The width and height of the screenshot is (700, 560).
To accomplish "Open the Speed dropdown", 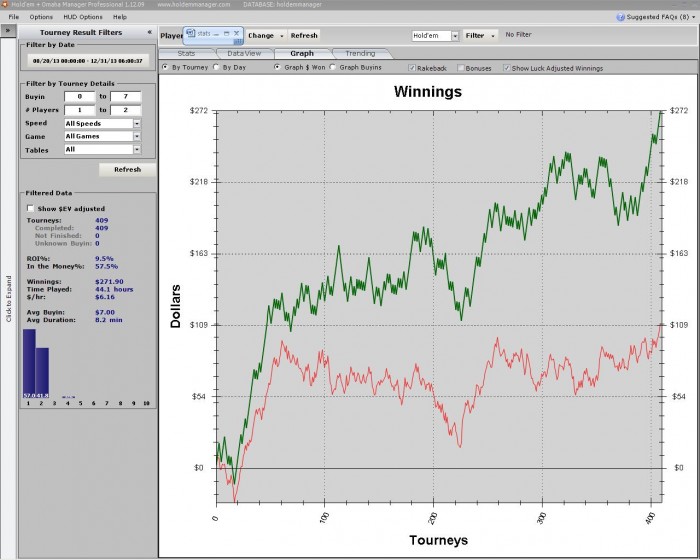I will (137, 123).
